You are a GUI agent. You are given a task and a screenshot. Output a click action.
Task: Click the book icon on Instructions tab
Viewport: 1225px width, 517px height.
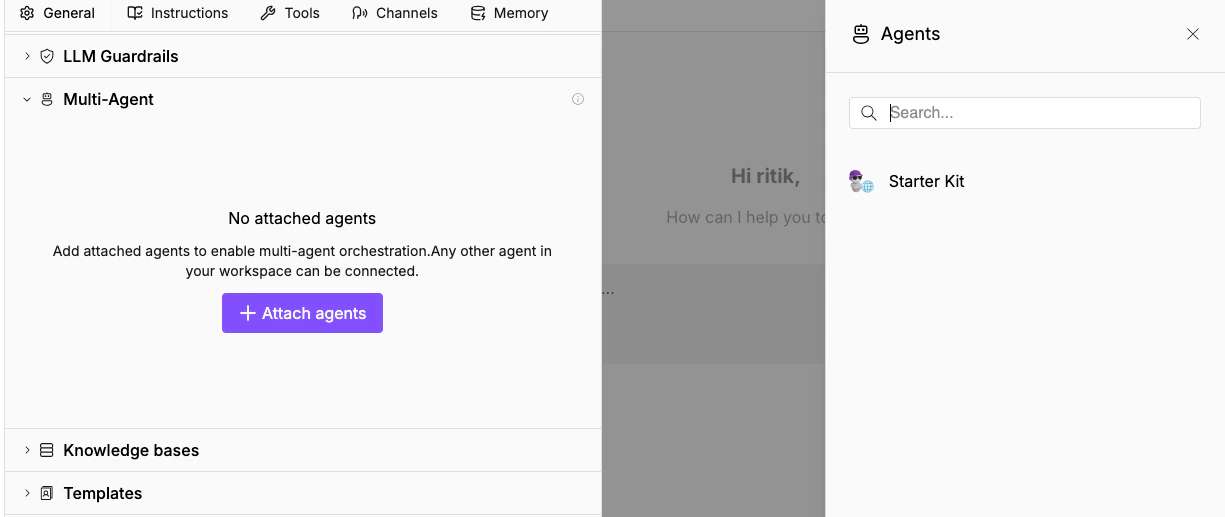tap(135, 13)
